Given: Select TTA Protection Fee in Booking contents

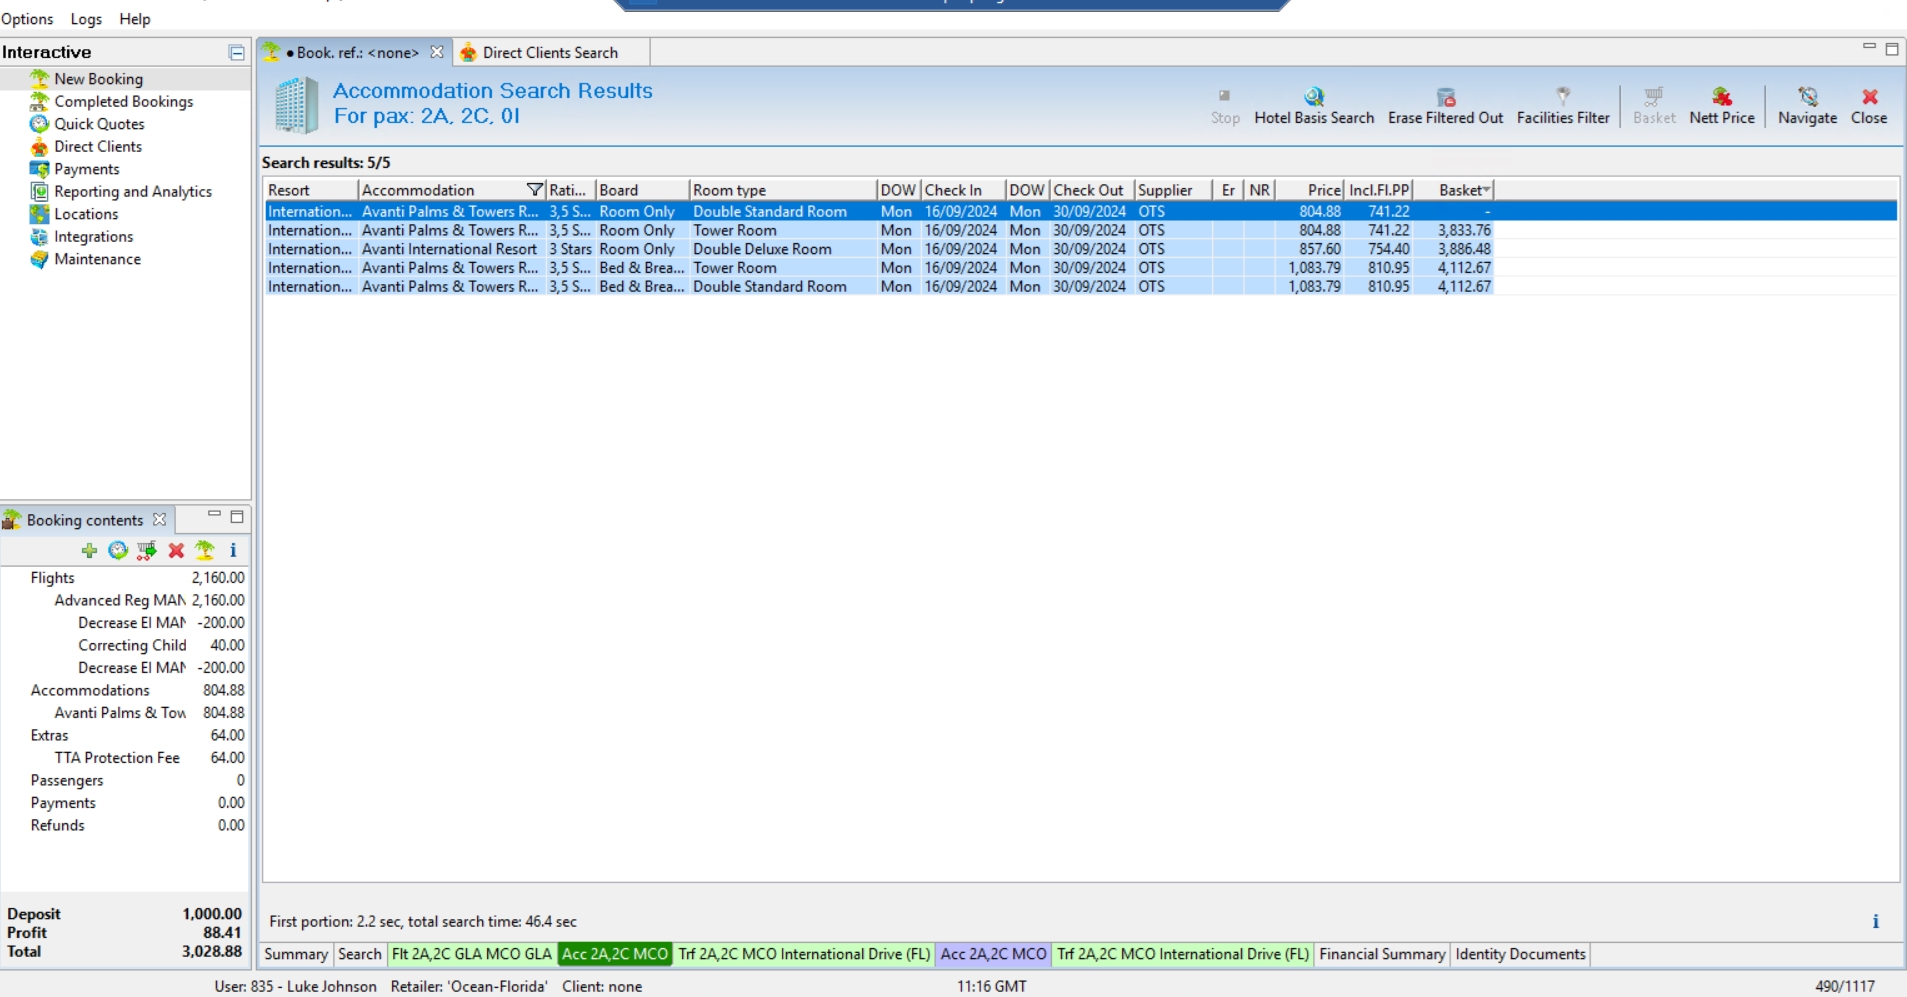Looking at the screenshot, I should (x=117, y=758).
